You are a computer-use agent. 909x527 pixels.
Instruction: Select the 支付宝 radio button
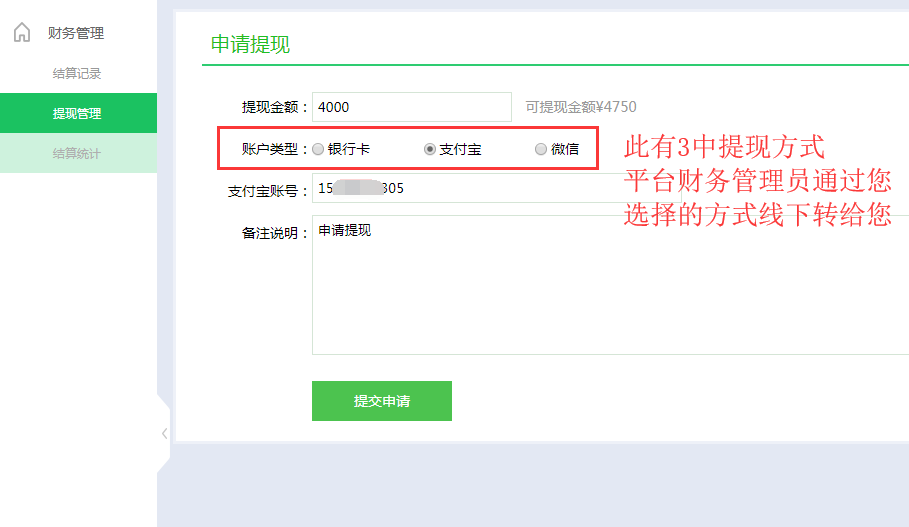(430, 149)
